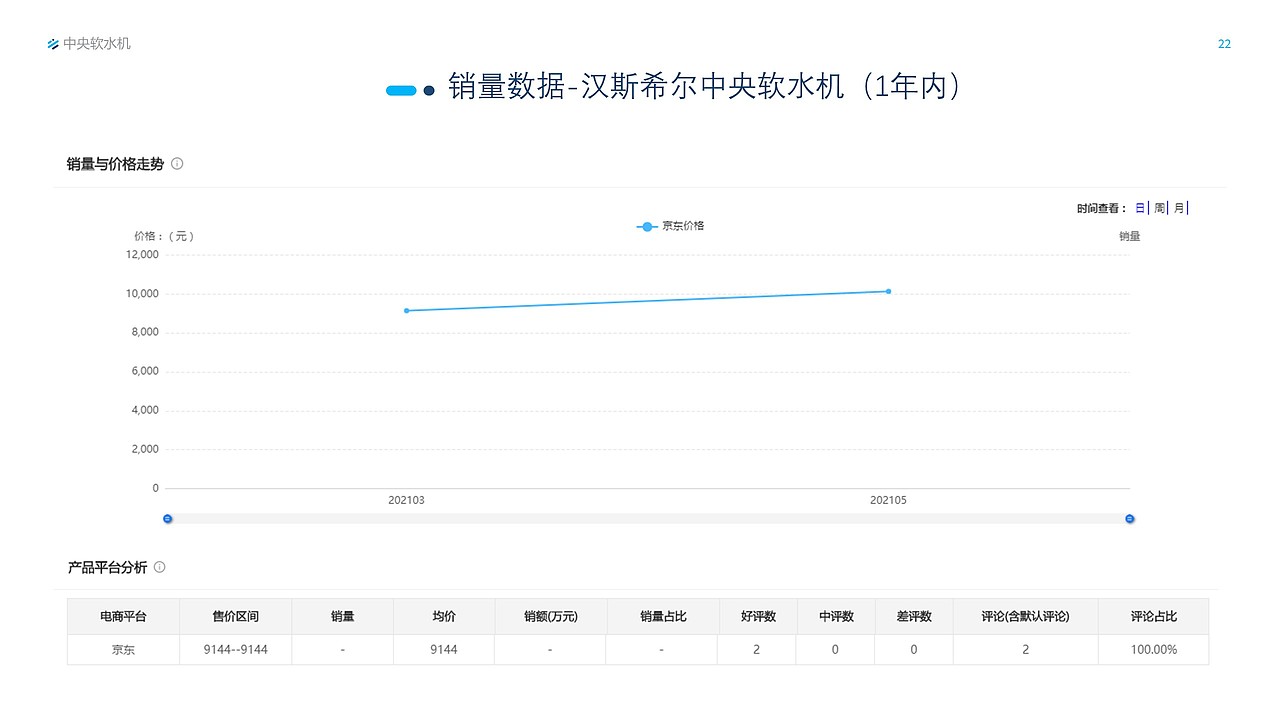The width and height of the screenshot is (1280, 720).
Task: Click the 电商平台 column header
Action: click(x=124, y=616)
